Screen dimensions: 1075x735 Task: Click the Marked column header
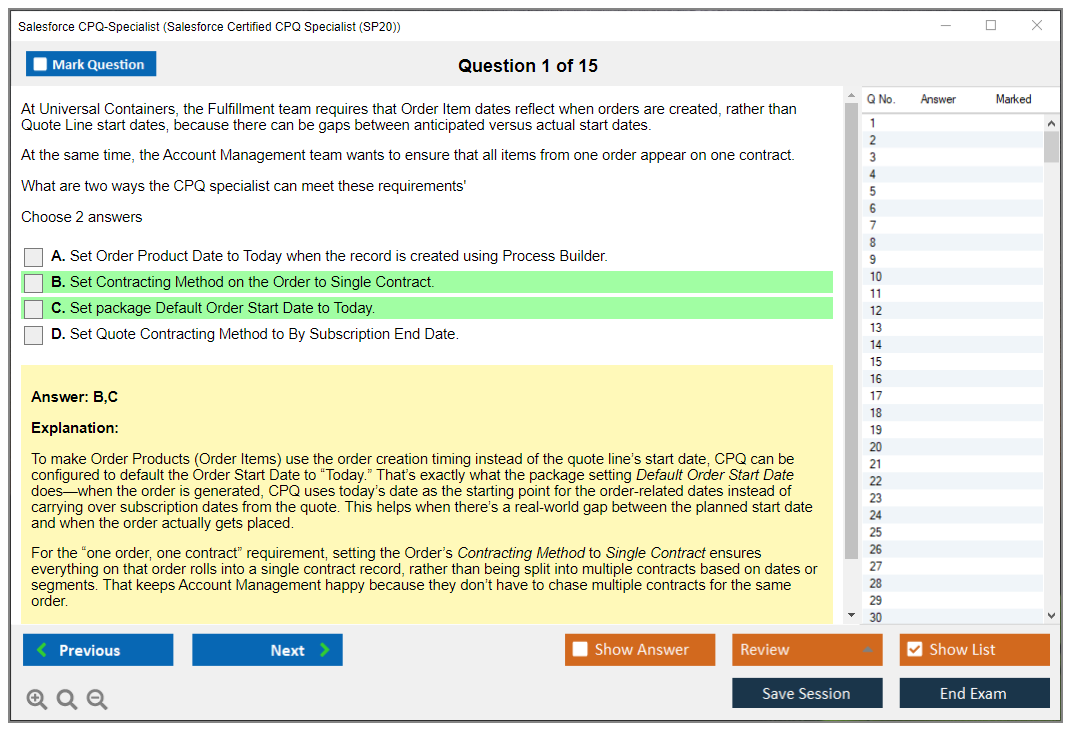(x=1013, y=99)
